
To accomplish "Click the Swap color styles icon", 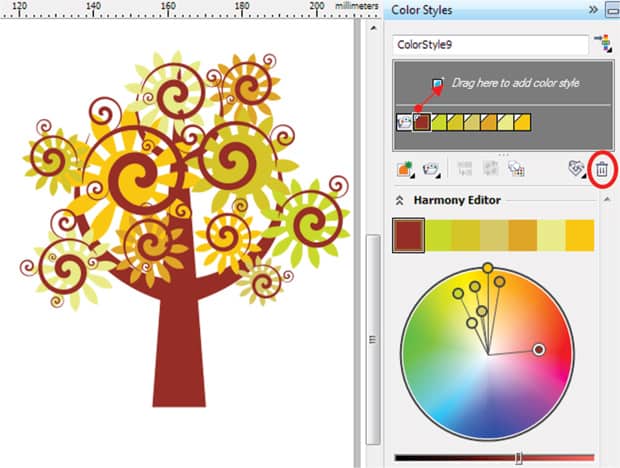I will 491,170.
